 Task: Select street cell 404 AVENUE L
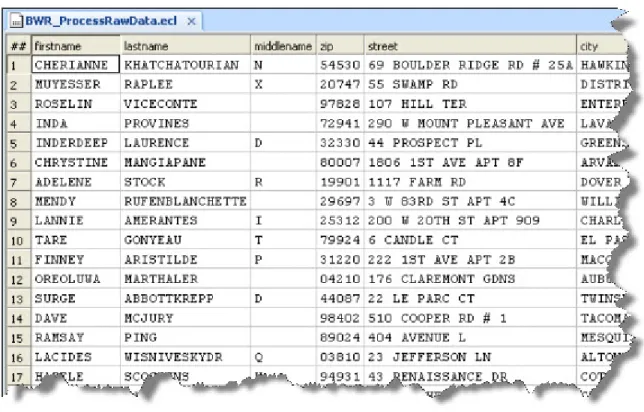[x=471, y=337]
